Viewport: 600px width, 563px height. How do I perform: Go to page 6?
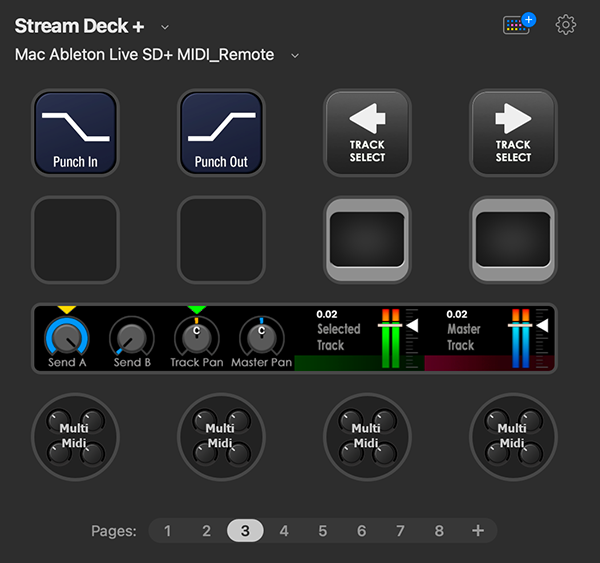click(x=362, y=531)
